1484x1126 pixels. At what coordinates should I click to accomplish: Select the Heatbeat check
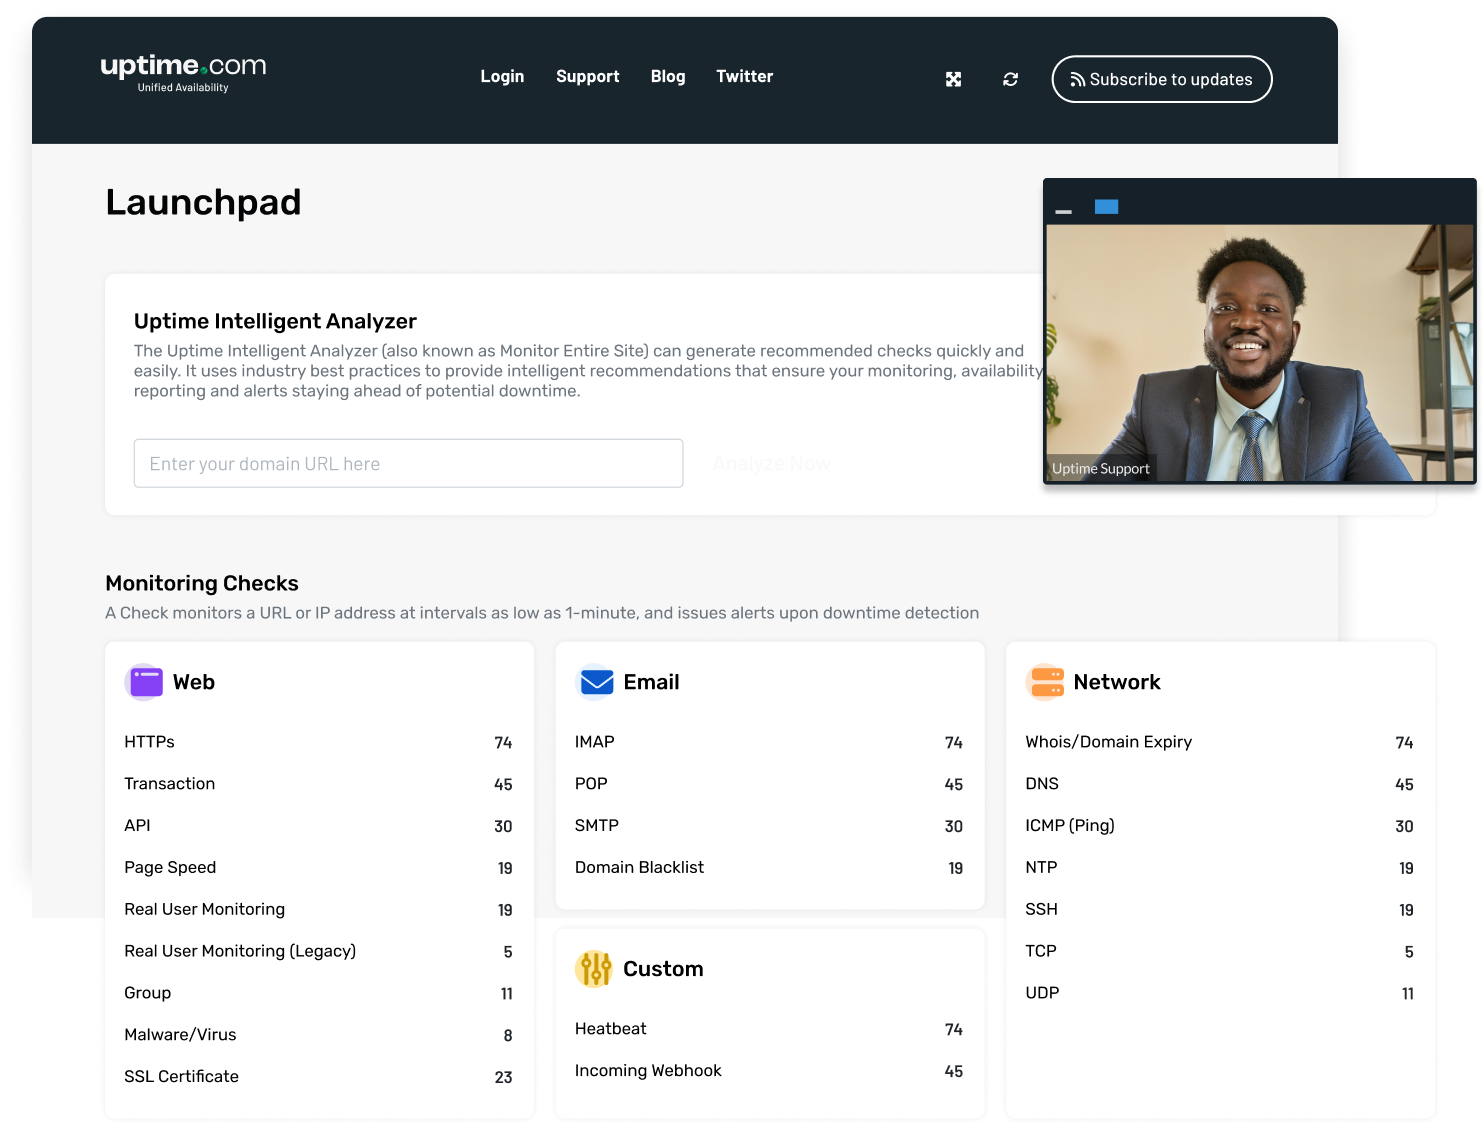pyautogui.click(x=769, y=1029)
